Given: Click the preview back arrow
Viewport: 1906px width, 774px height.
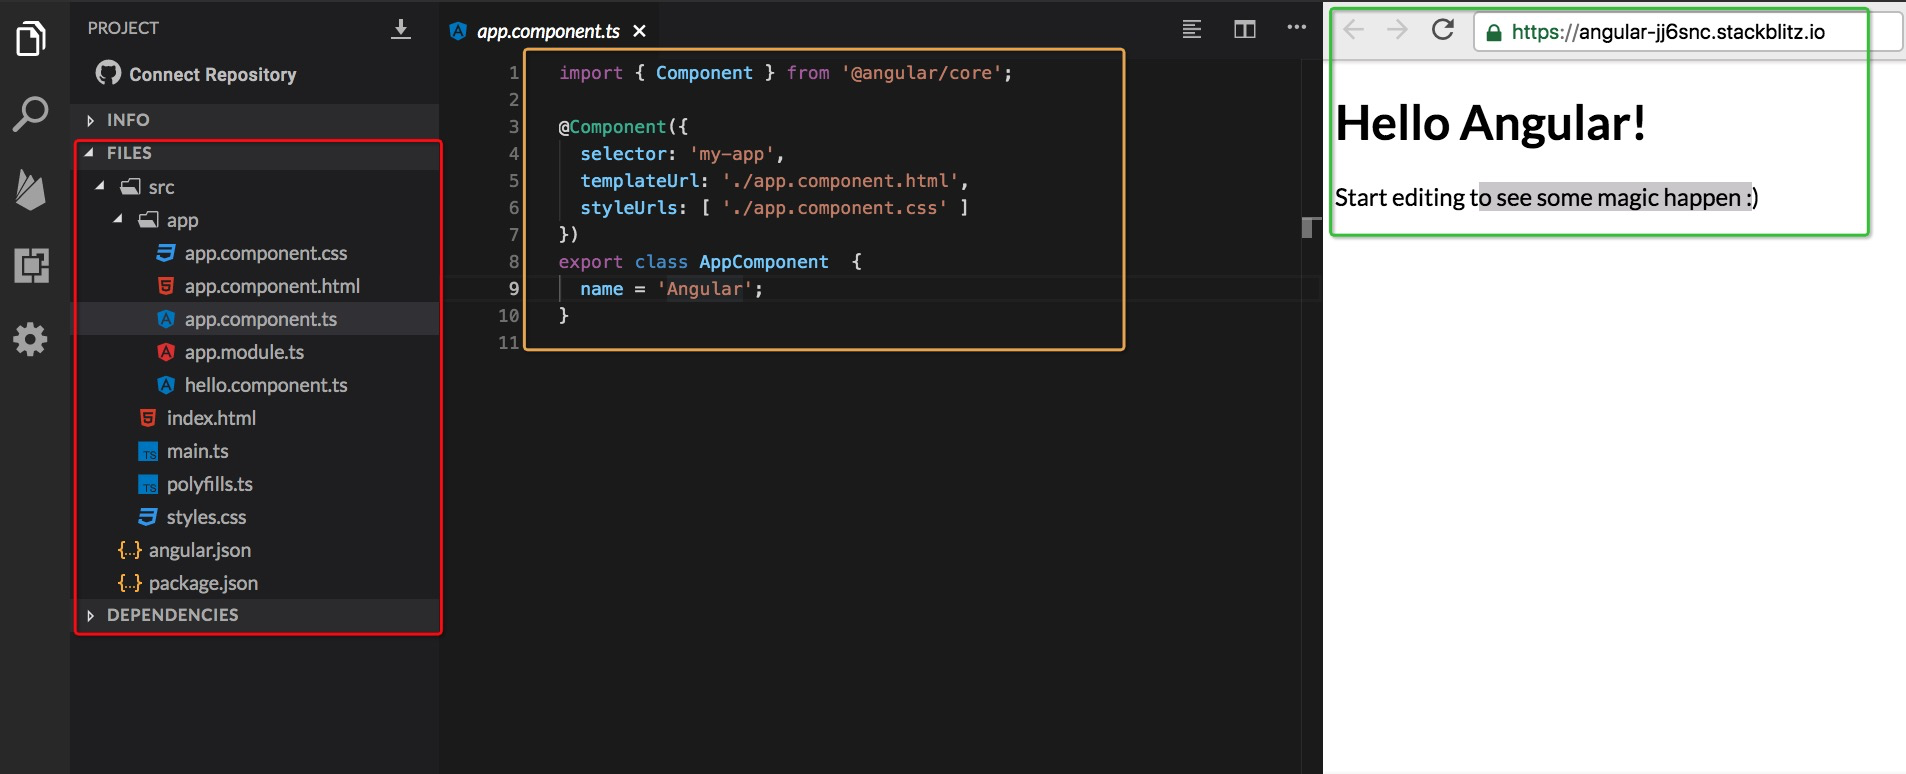Looking at the screenshot, I should click(x=1354, y=30).
